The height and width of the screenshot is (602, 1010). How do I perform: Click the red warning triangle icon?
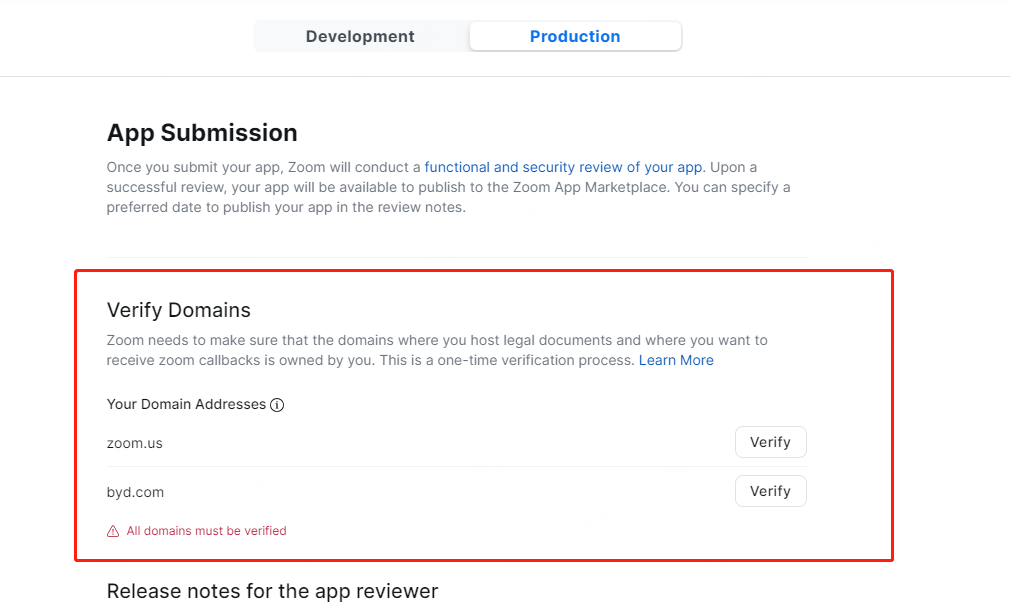click(x=113, y=532)
